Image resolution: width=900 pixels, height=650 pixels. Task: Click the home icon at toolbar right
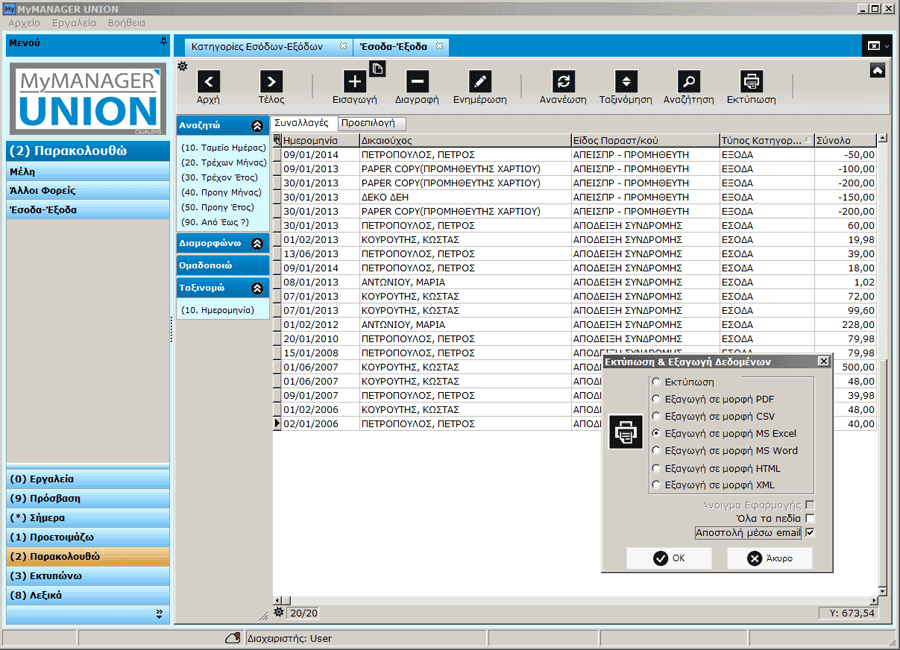click(877, 71)
